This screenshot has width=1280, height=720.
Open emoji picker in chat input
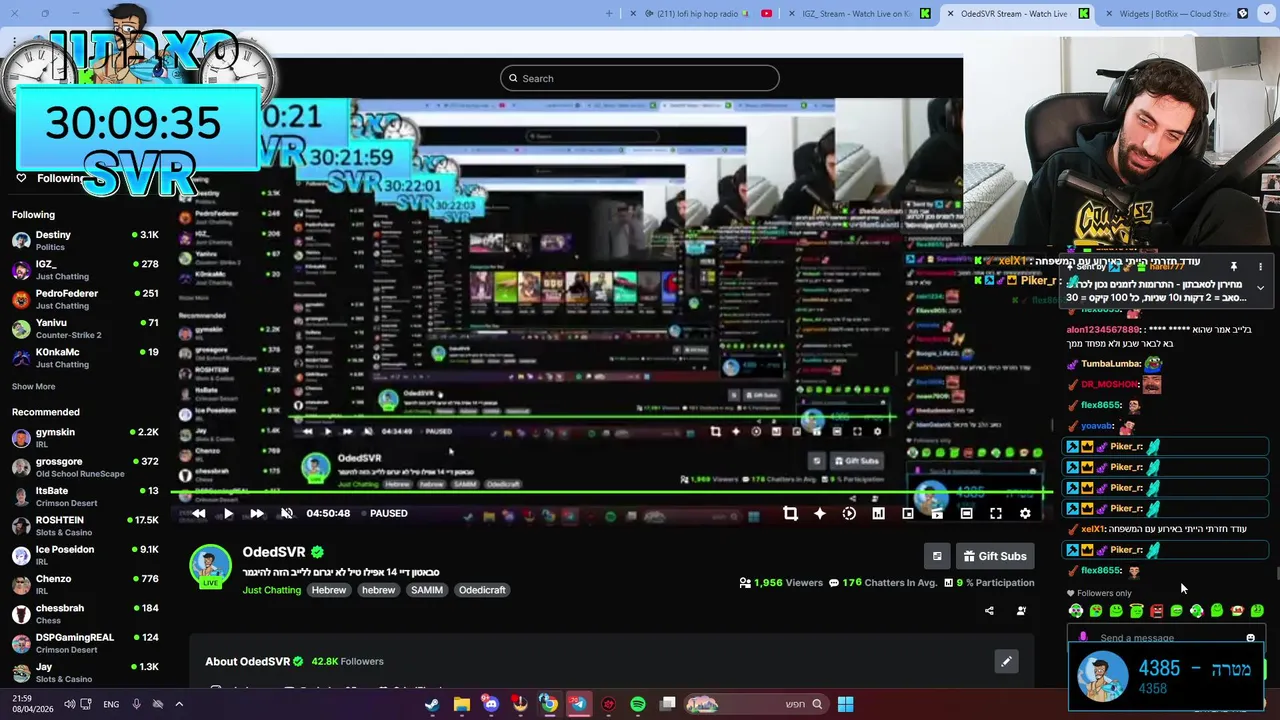pos(1250,638)
